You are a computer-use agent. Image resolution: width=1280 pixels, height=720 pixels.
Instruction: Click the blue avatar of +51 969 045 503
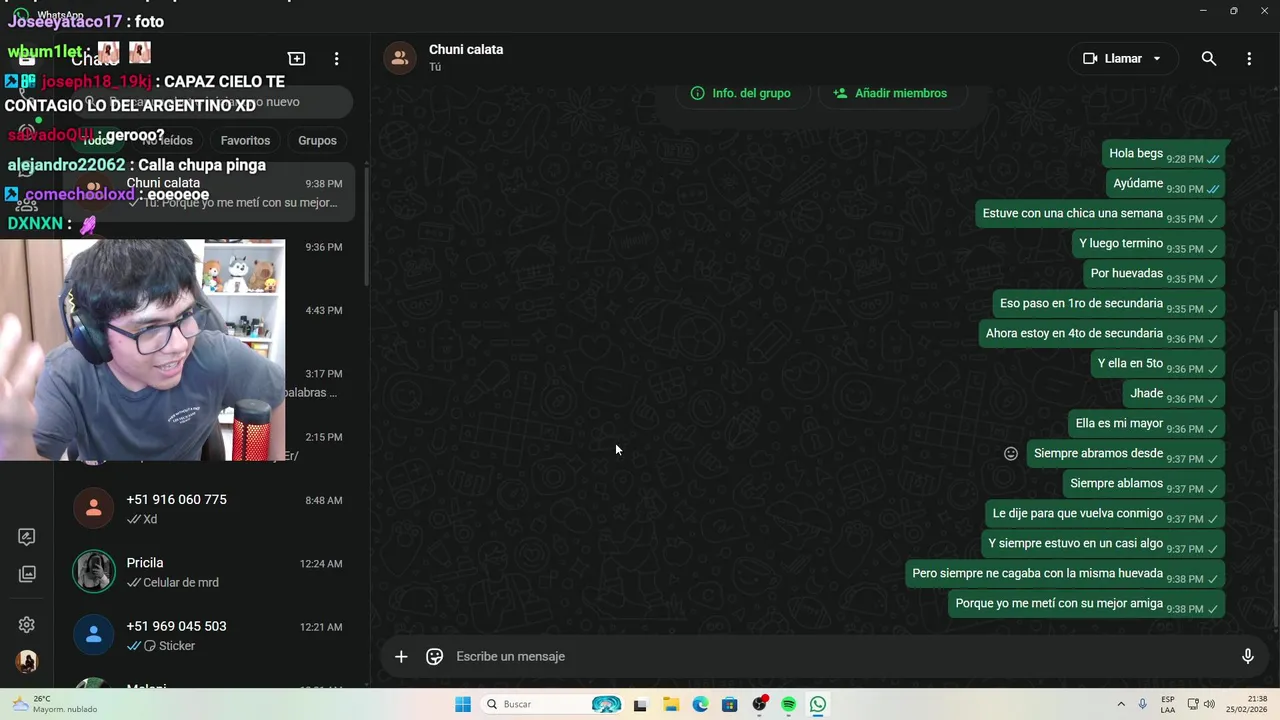click(x=94, y=635)
